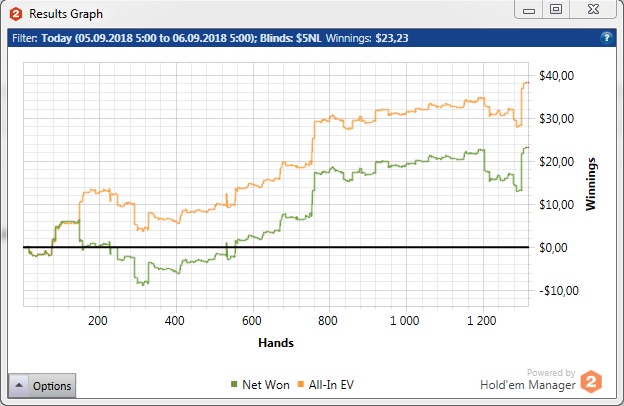
Task: Click the 800 hands axis label
Action: [328, 320]
